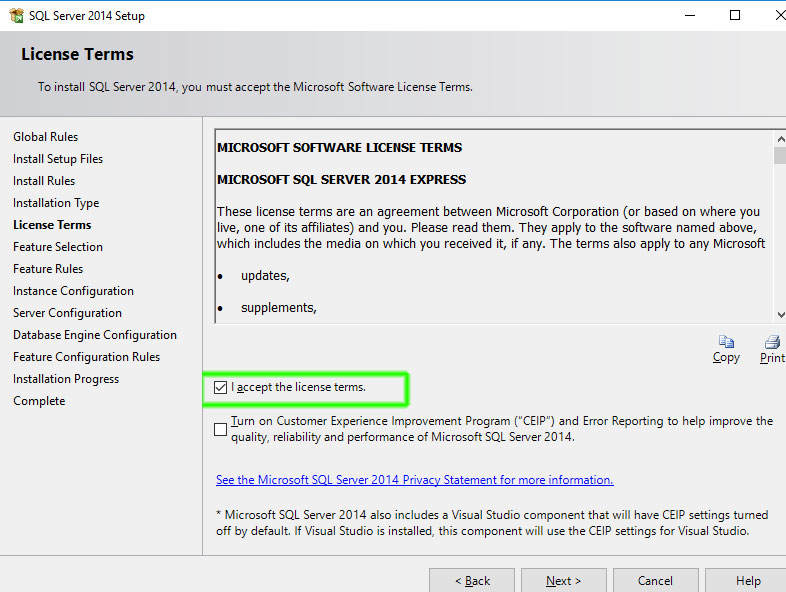Minimize the SQL Server 2014 Setup window
The width and height of the screenshot is (786, 592).
(x=690, y=16)
